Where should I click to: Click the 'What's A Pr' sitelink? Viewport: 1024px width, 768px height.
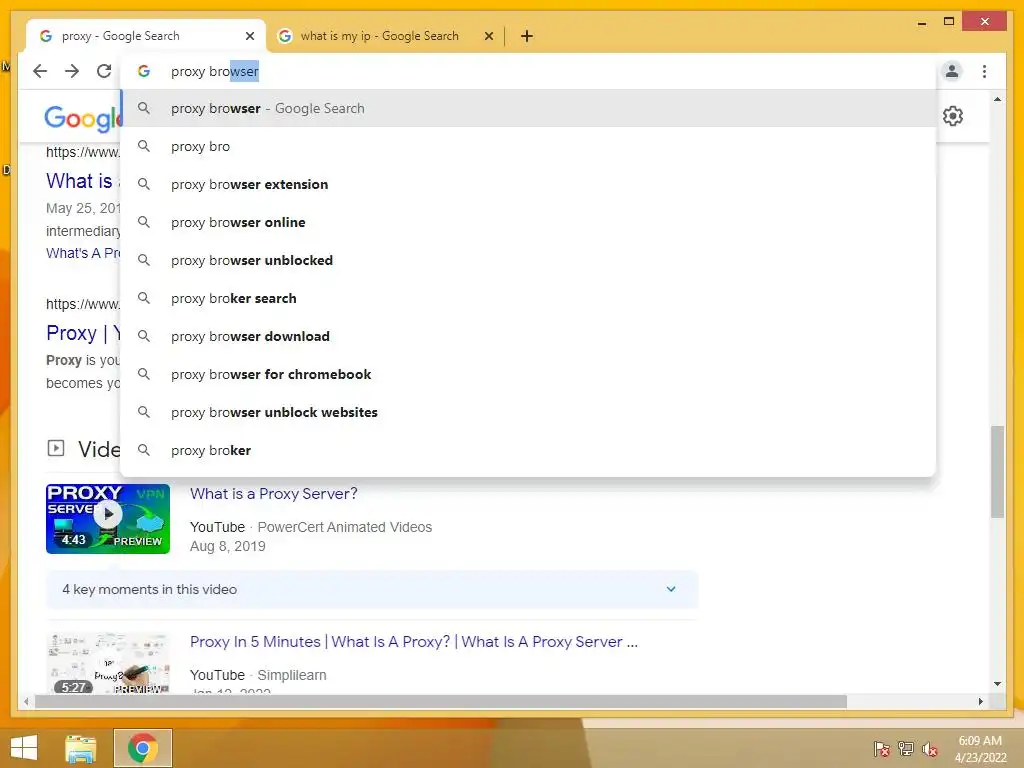[83, 253]
